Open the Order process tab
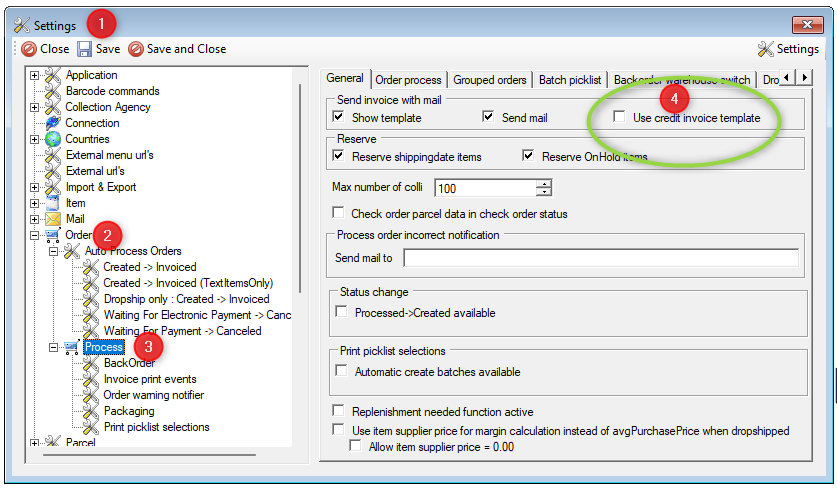The width and height of the screenshot is (837, 490). 408,80
